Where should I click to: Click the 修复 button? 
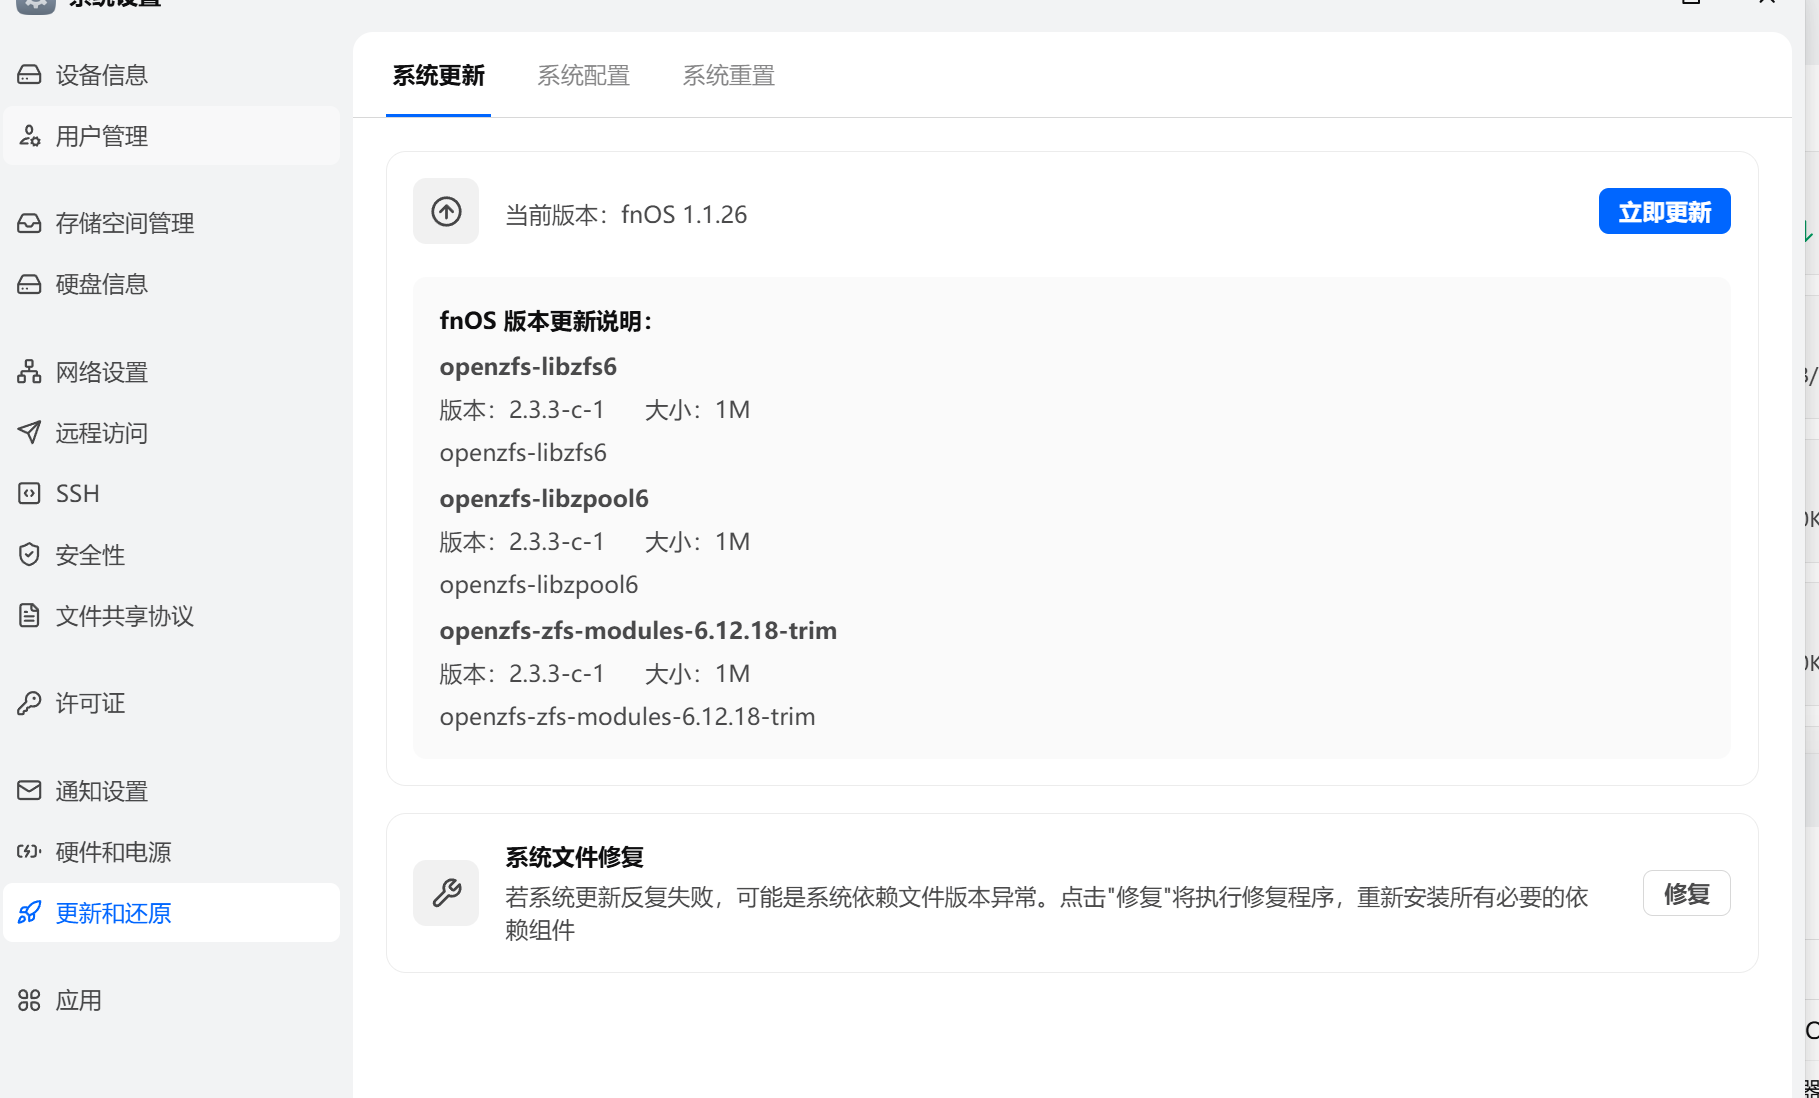click(1686, 893)
